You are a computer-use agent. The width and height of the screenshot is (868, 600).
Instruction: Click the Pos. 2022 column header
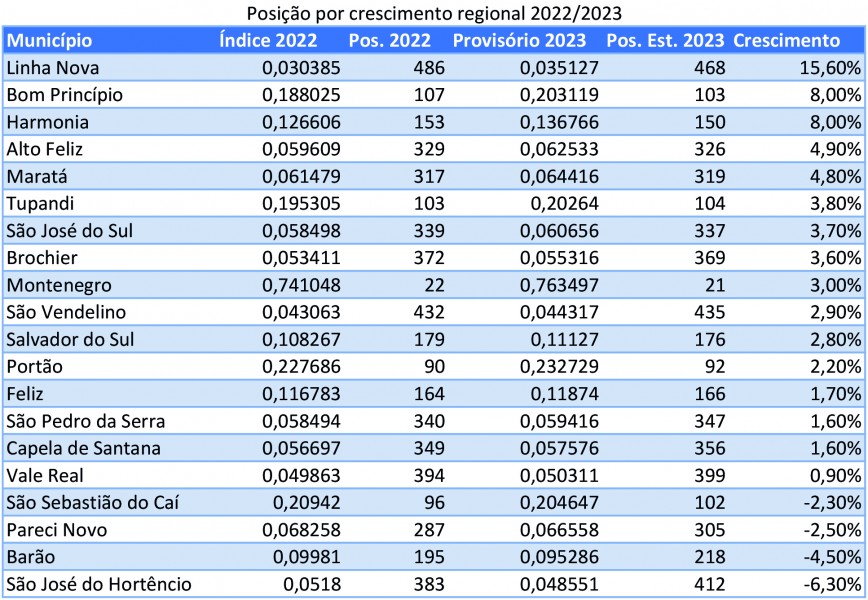[x=390, y=41]
